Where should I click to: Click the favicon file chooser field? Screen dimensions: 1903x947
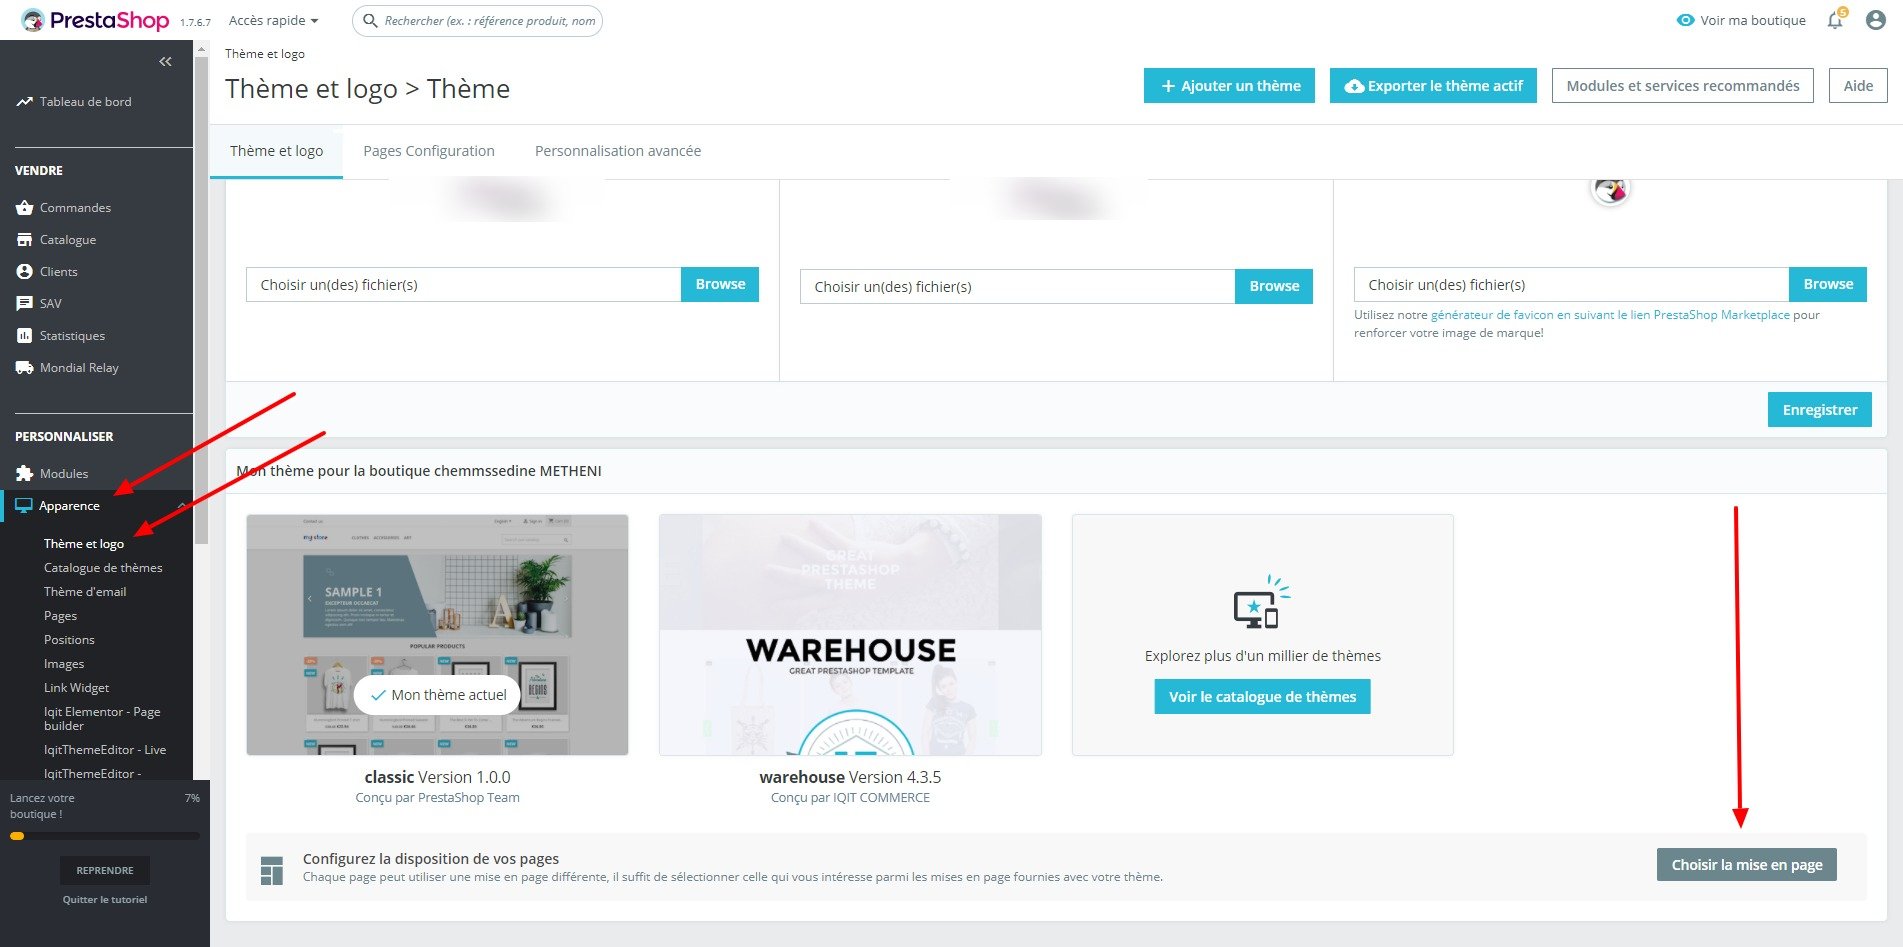[x=1572, y=285]
